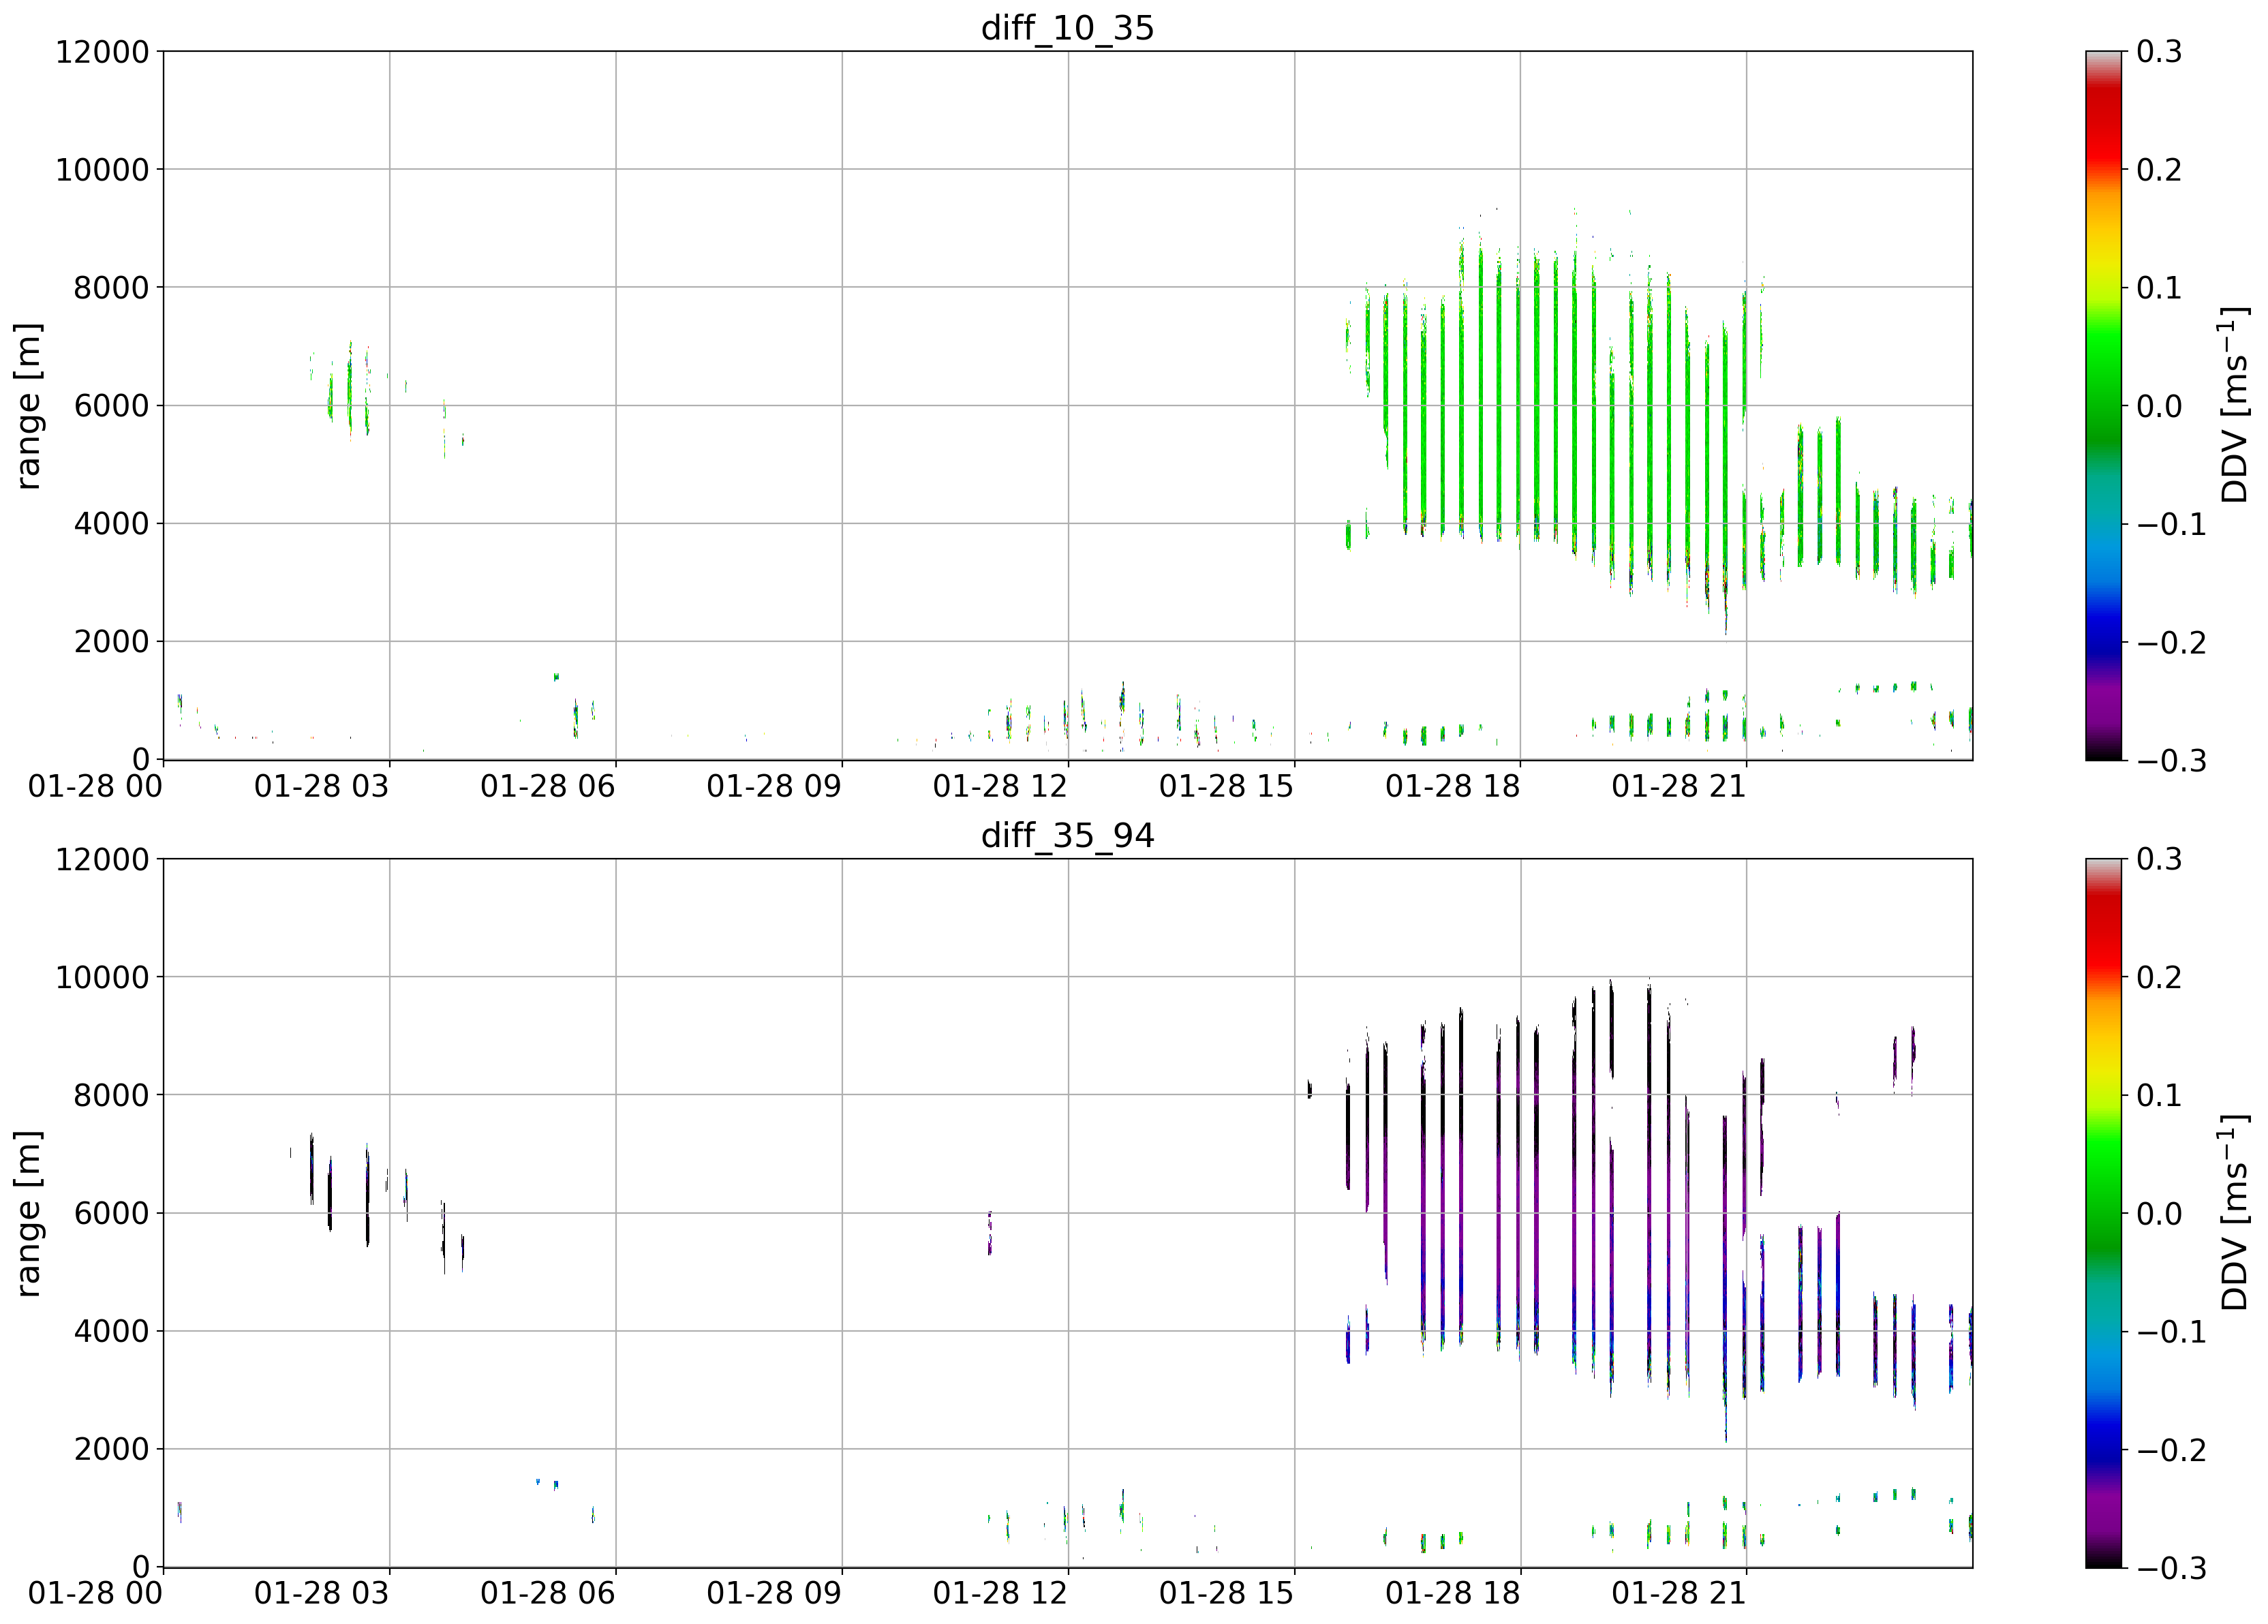Click the plot title "diff_10_35"
Image resolution: width=2268 pixels, height=1624 pixels.
click(1067, 27)
